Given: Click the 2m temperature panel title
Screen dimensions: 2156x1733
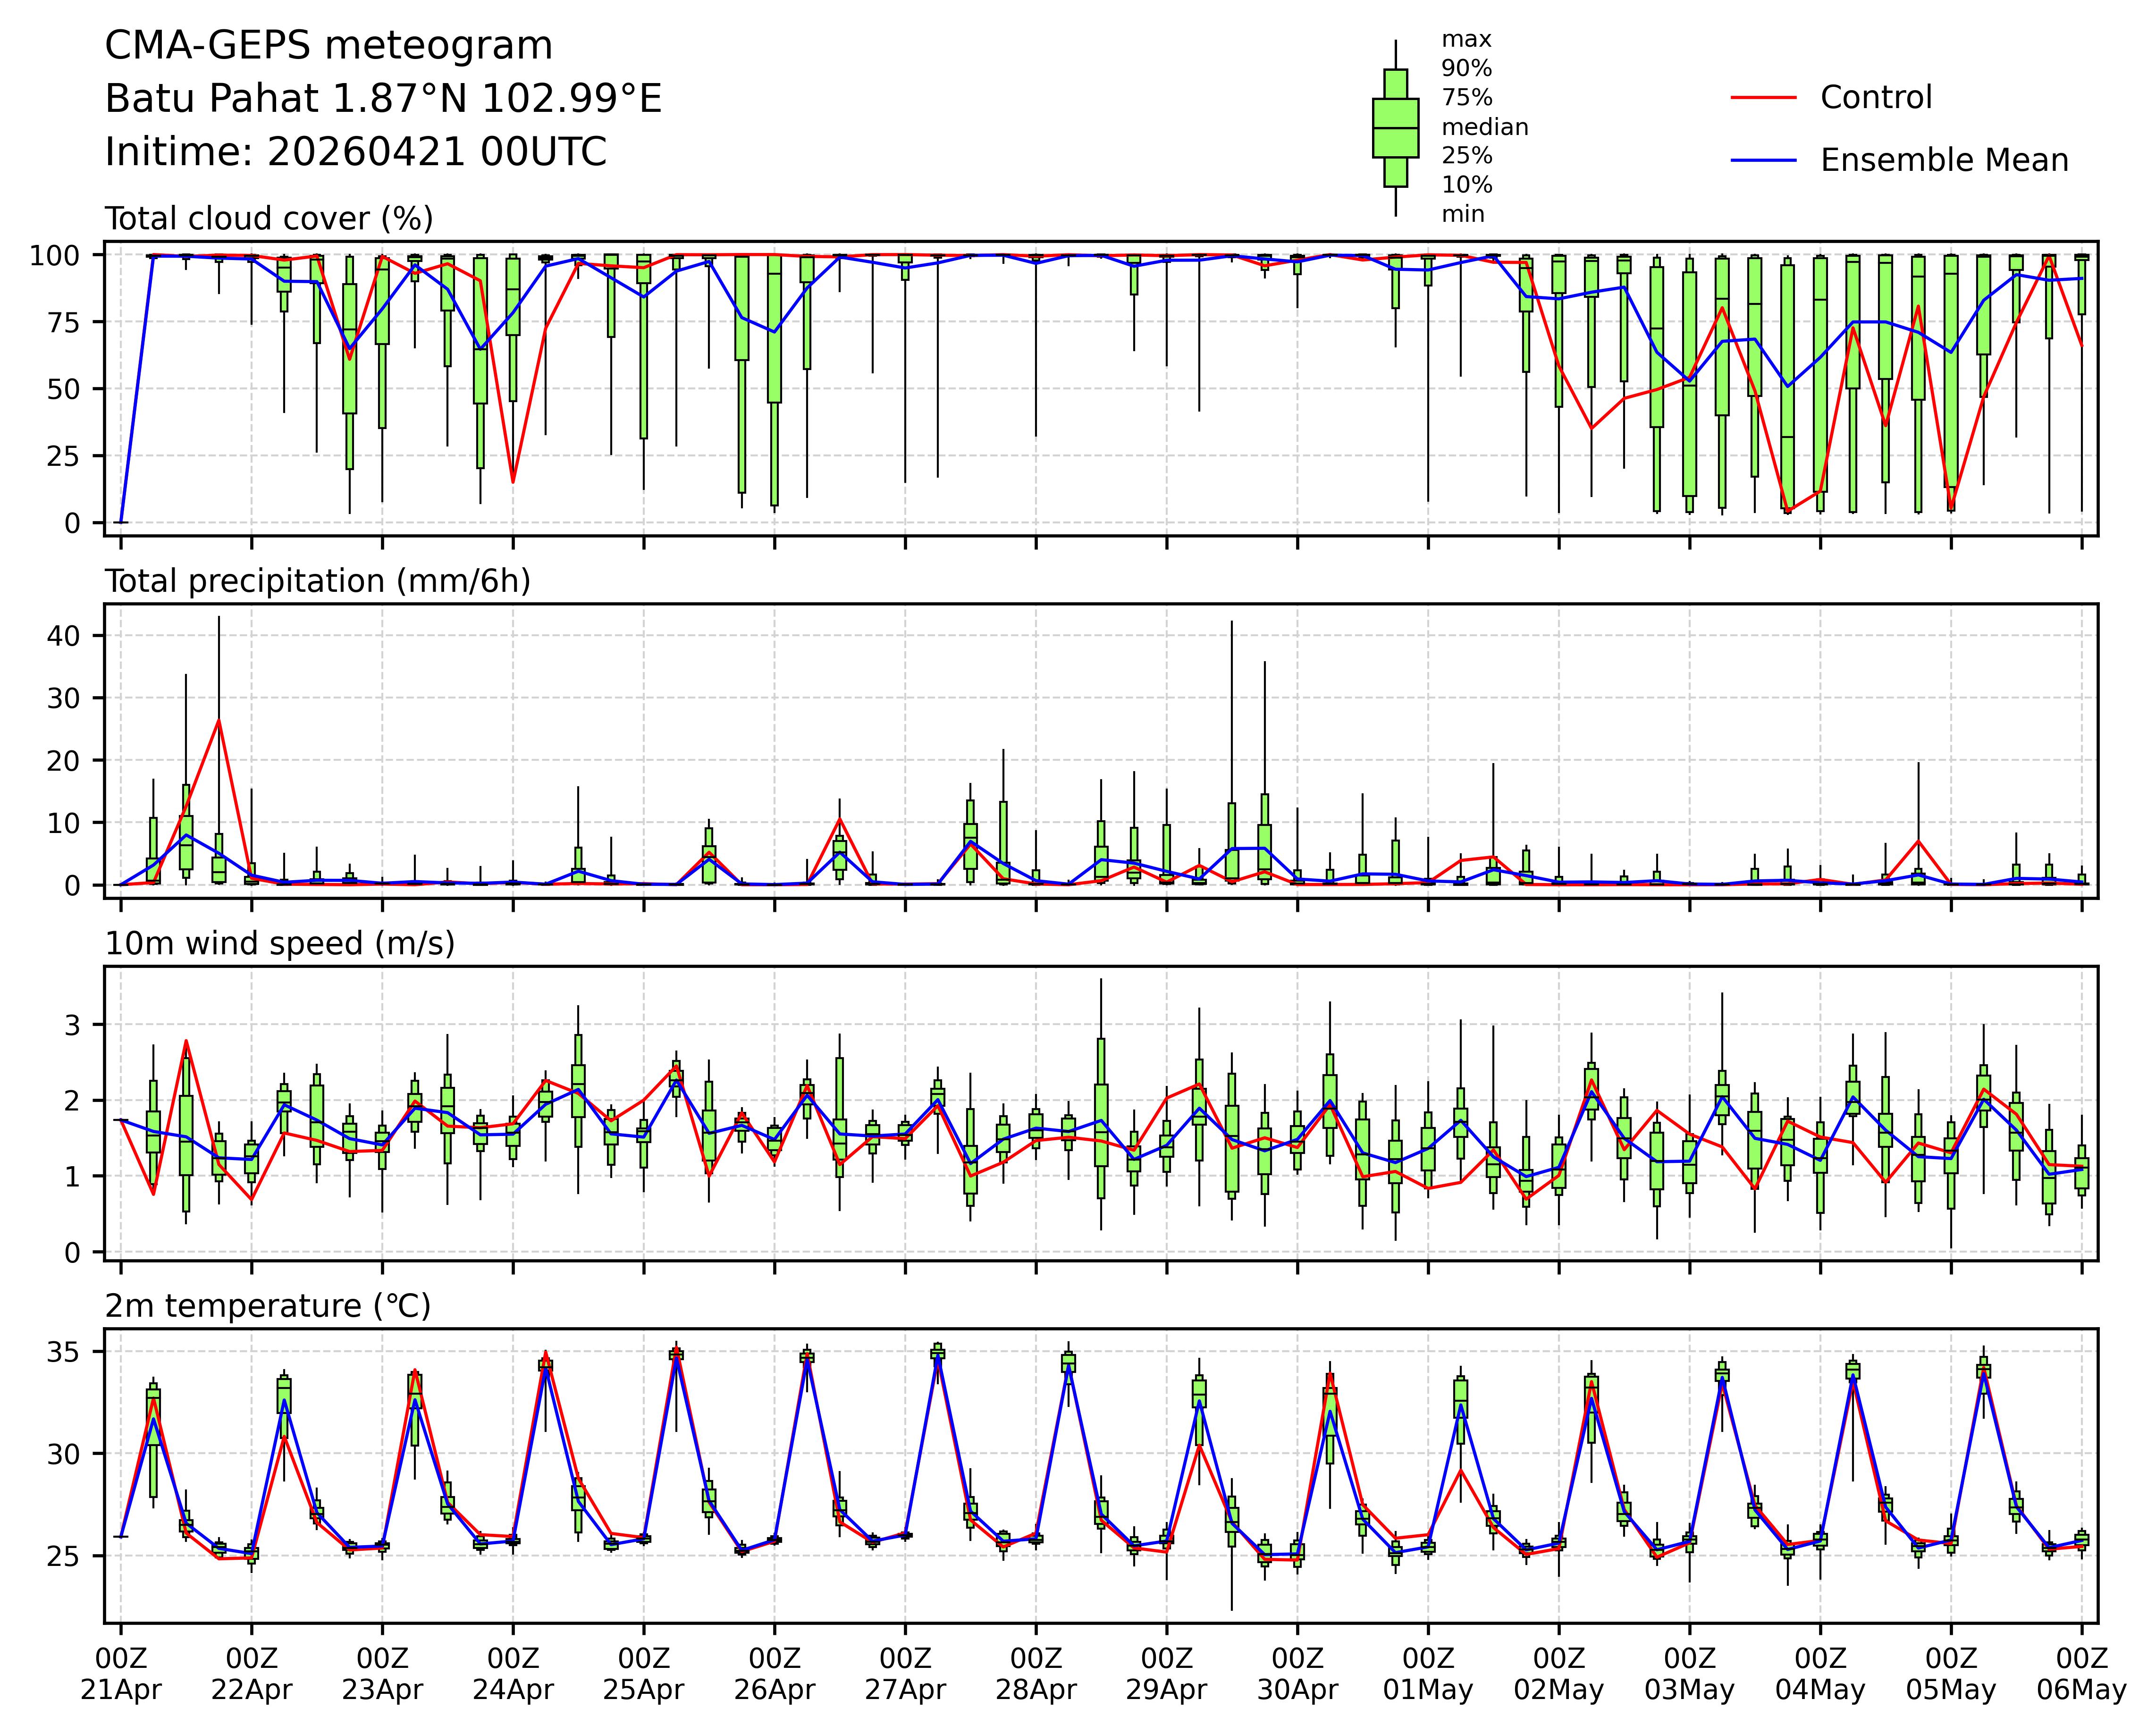Looking at the screenshot, I should 268,1306.
